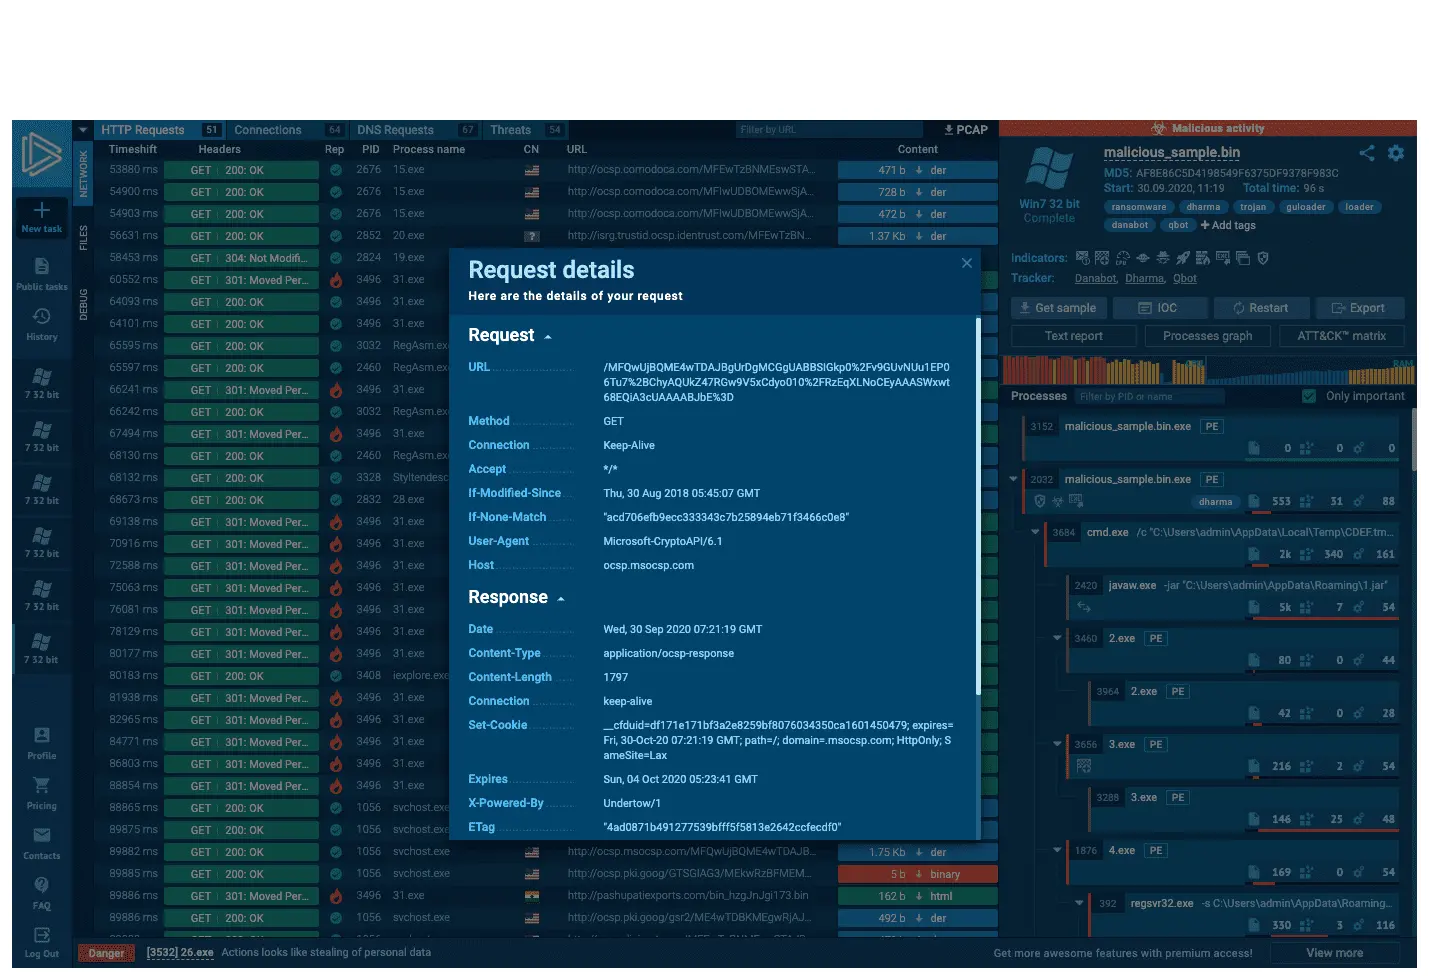Switch to the DNS Requests tab
1429x980 pixels.
[x=395, y=130]
